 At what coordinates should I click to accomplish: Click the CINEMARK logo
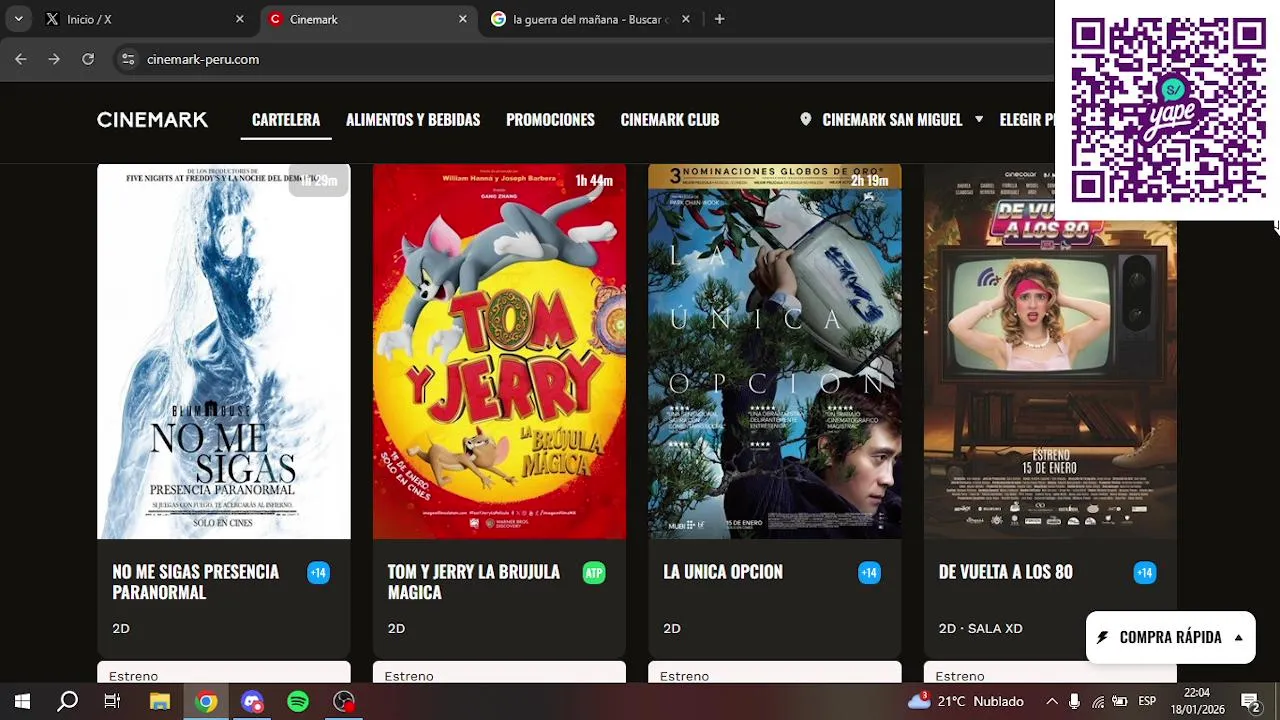click(152, 120)
